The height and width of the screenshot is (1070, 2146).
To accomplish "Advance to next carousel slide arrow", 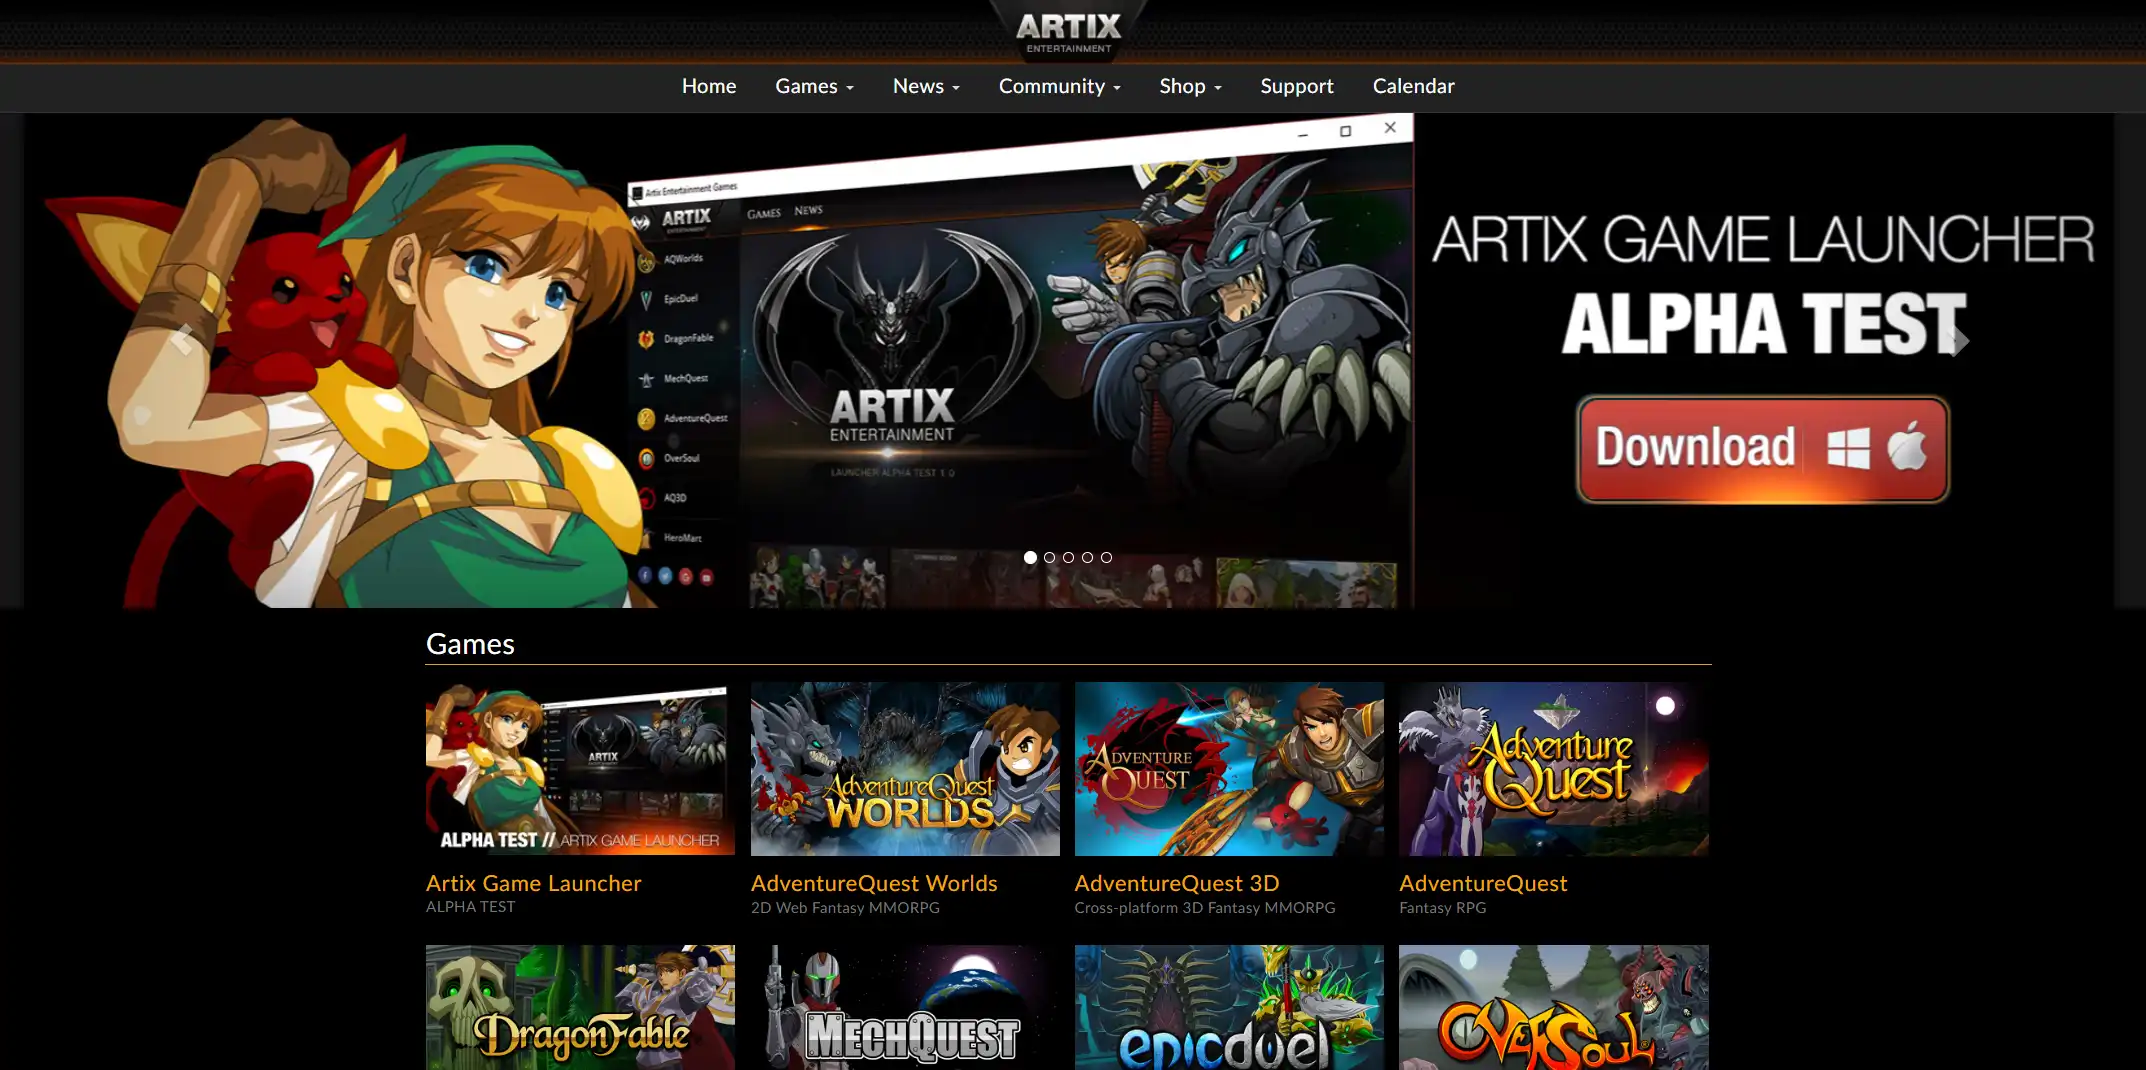I will tap(1959, 340).
